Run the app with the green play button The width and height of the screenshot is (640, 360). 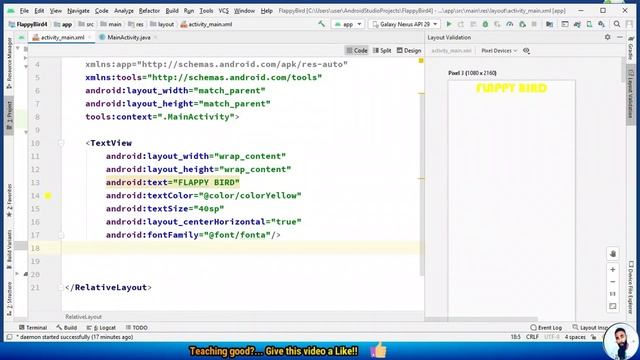[449, 24]
